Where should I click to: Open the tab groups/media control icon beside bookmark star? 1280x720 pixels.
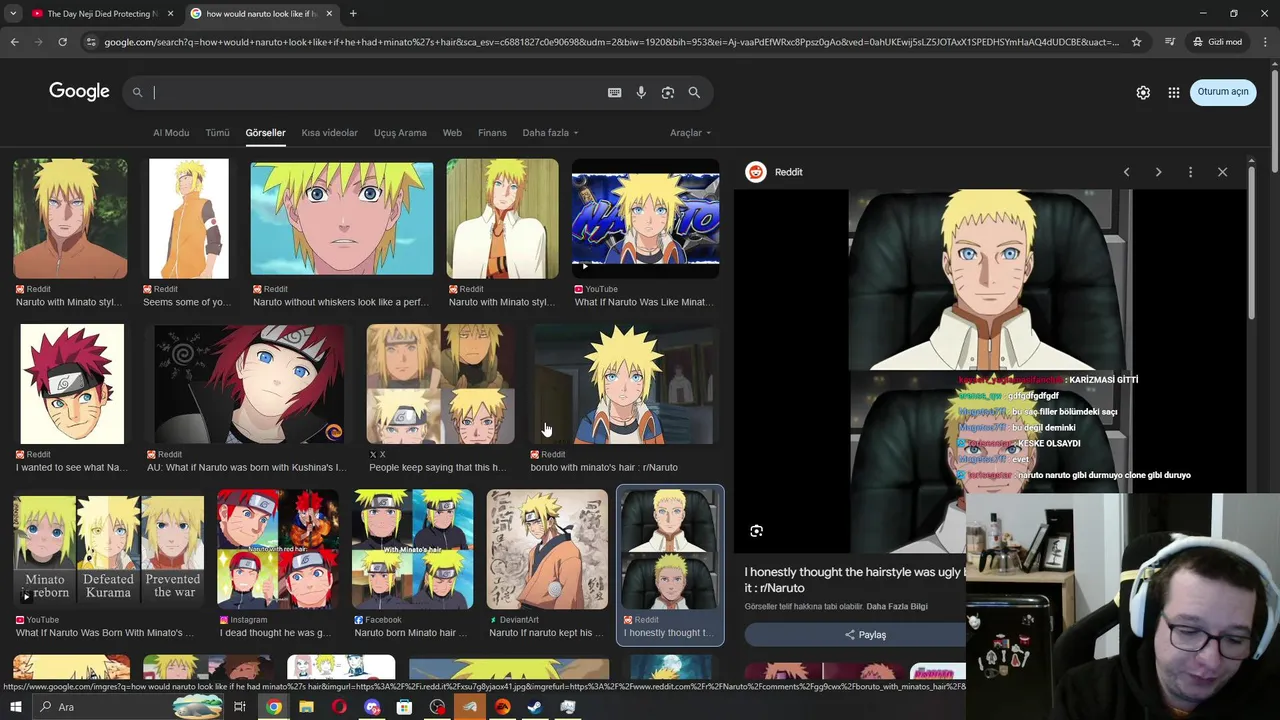(x=1170, y=42)
